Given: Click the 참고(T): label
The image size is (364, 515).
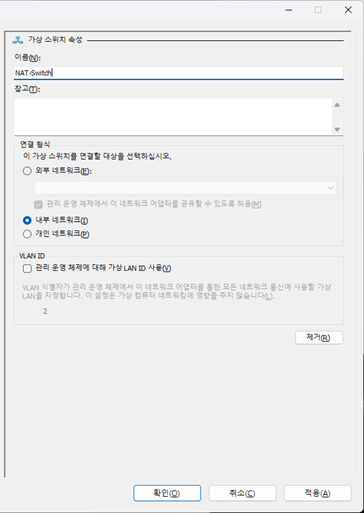Looking at the screenshot, I should pos(27,89).
